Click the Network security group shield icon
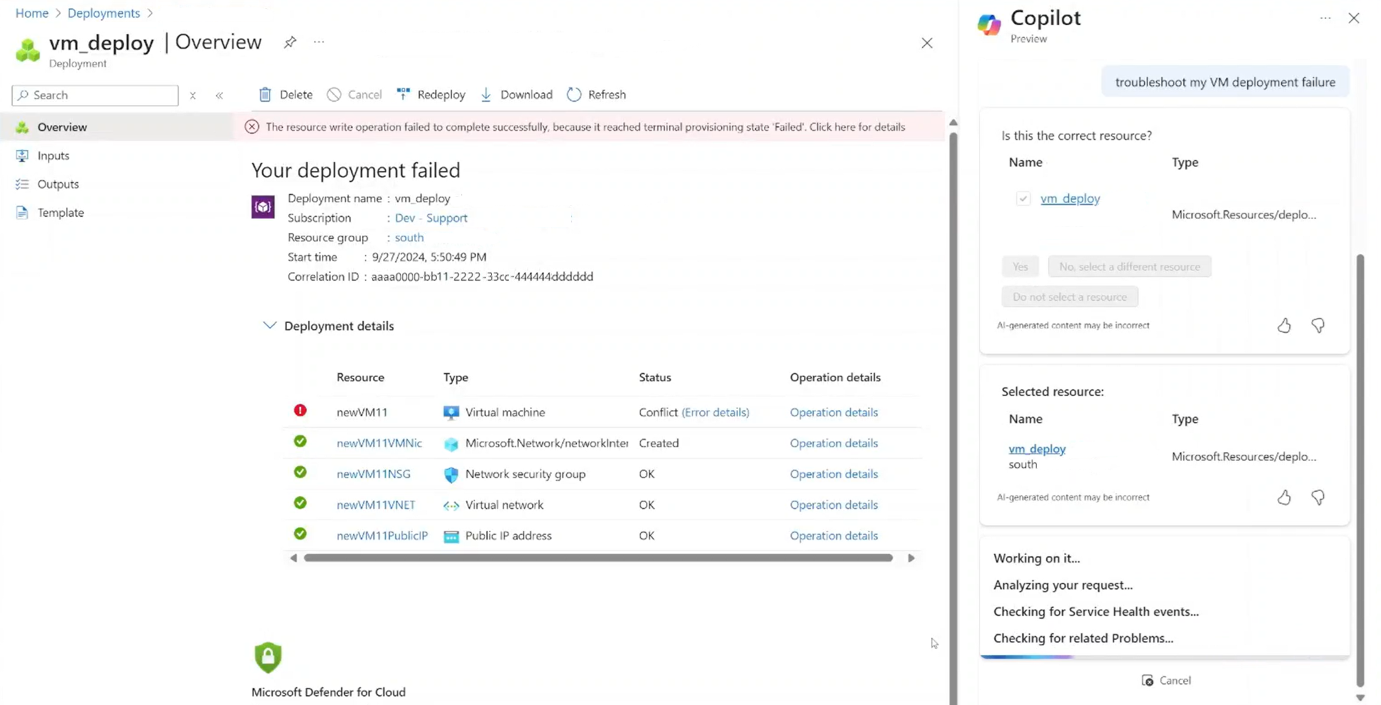The image size is (1381, 705). click(x=451, y=474)
